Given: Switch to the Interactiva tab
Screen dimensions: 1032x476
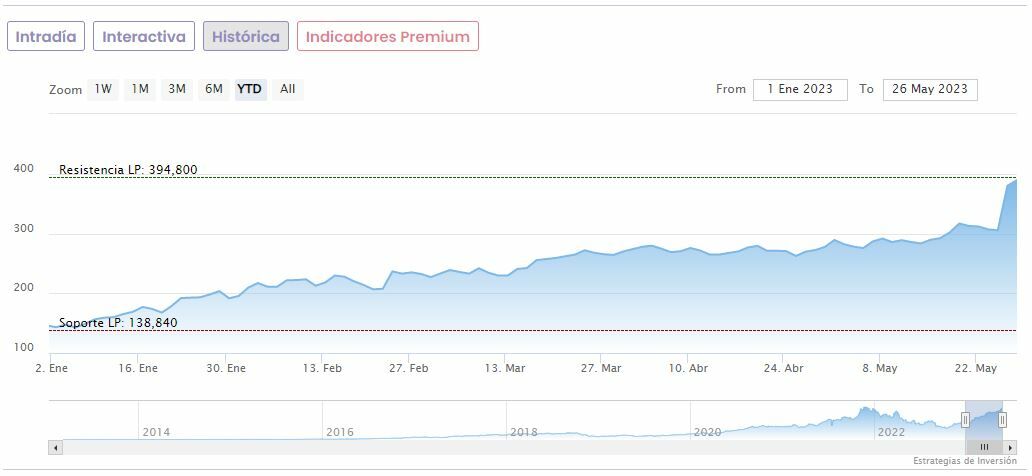Looking at the screenshot, I should (x=144, y=37).
